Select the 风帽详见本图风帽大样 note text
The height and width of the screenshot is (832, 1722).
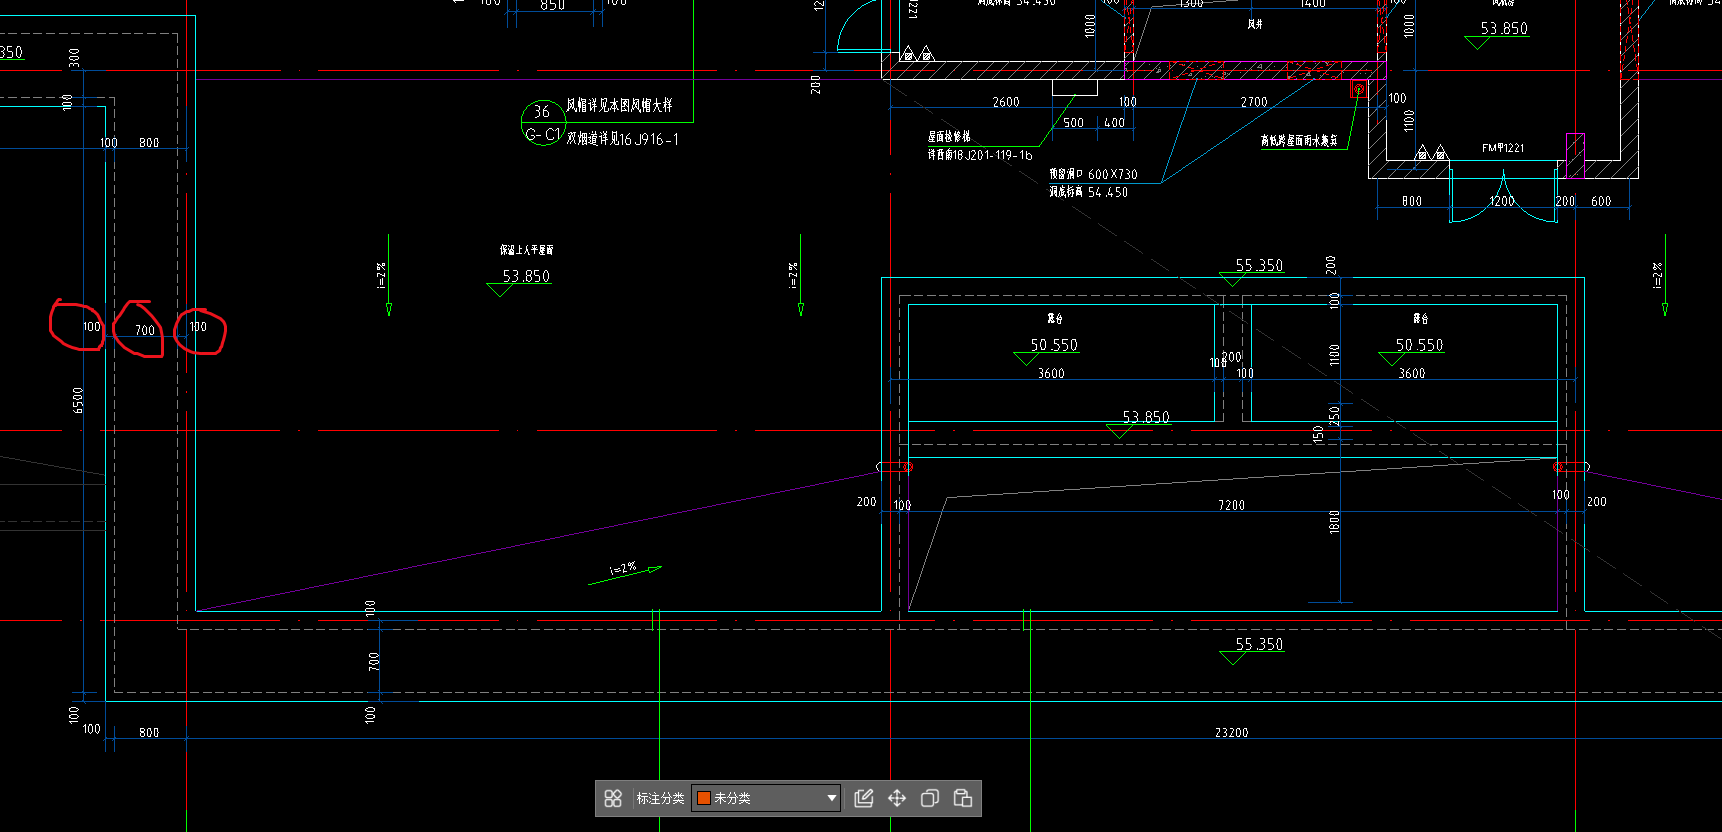point(619,105)
